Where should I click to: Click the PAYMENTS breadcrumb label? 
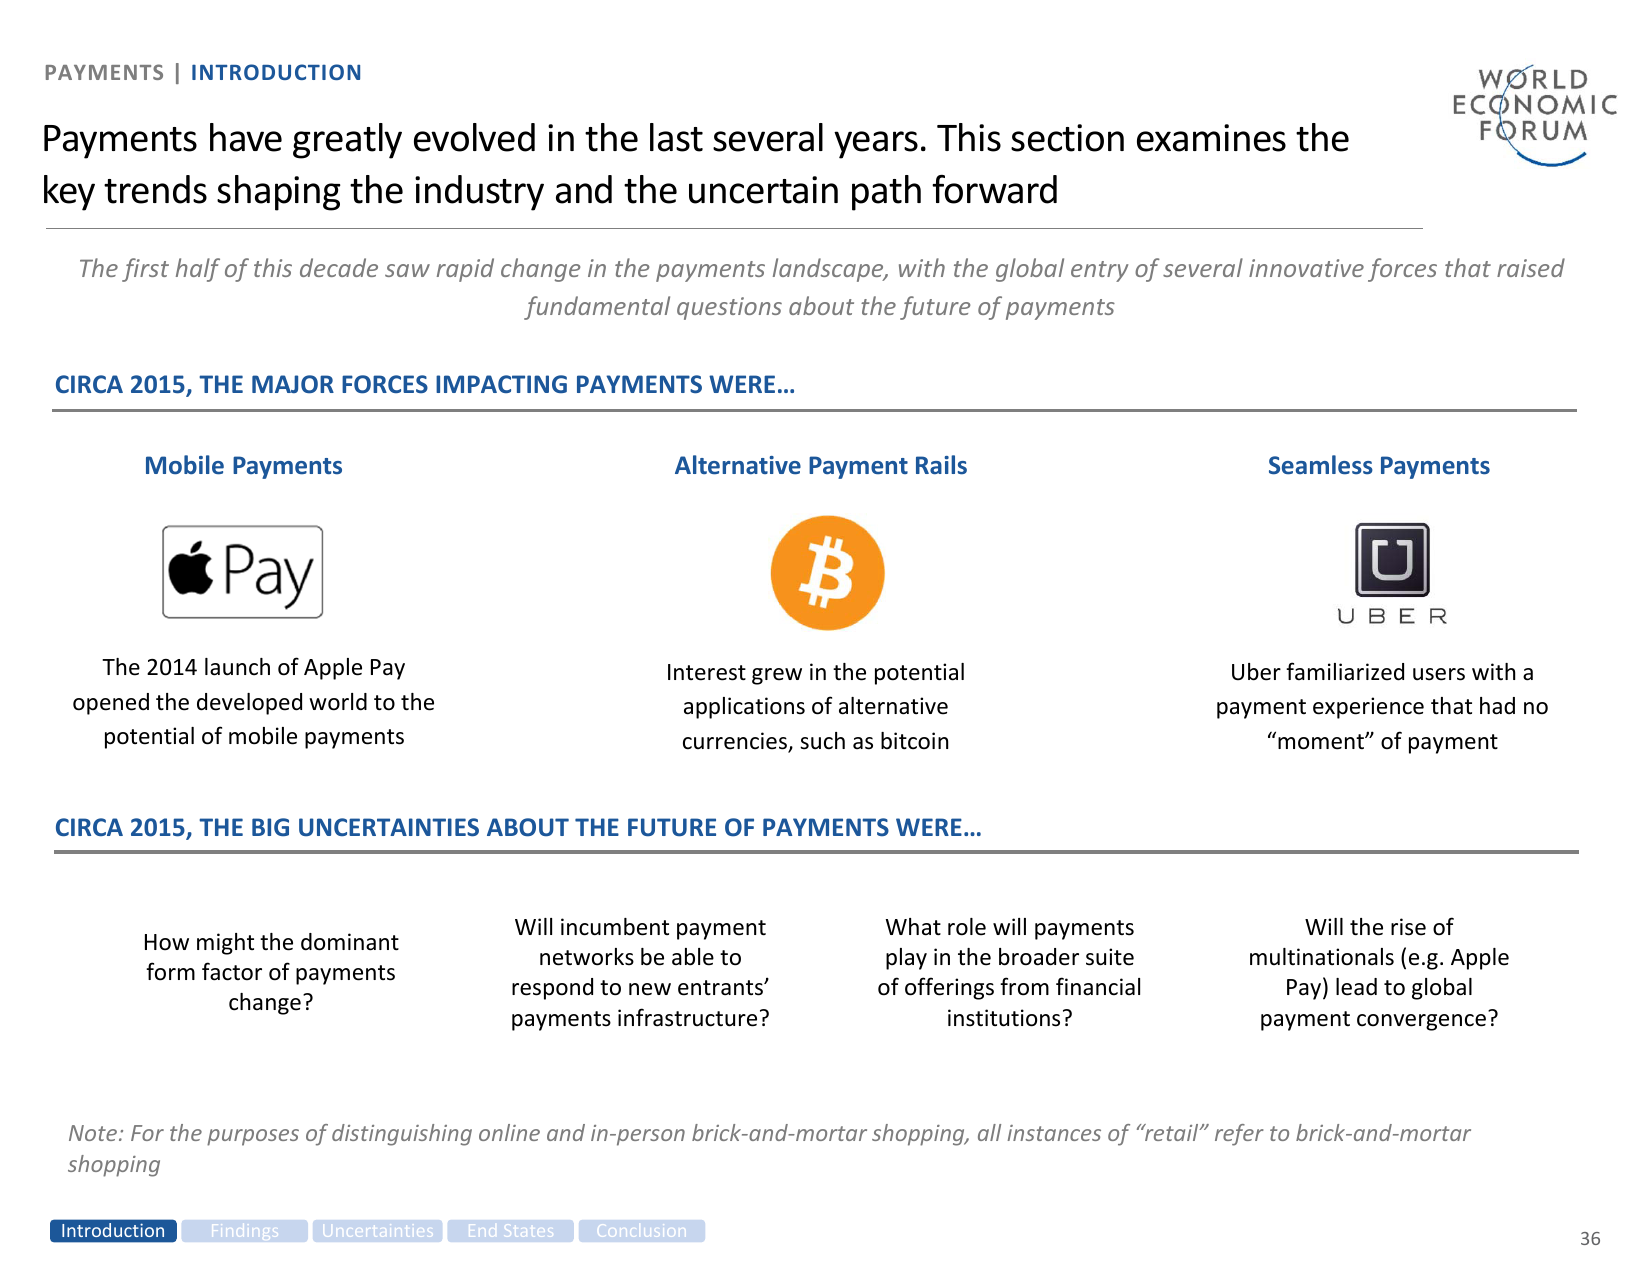click(x=104, y=73)
